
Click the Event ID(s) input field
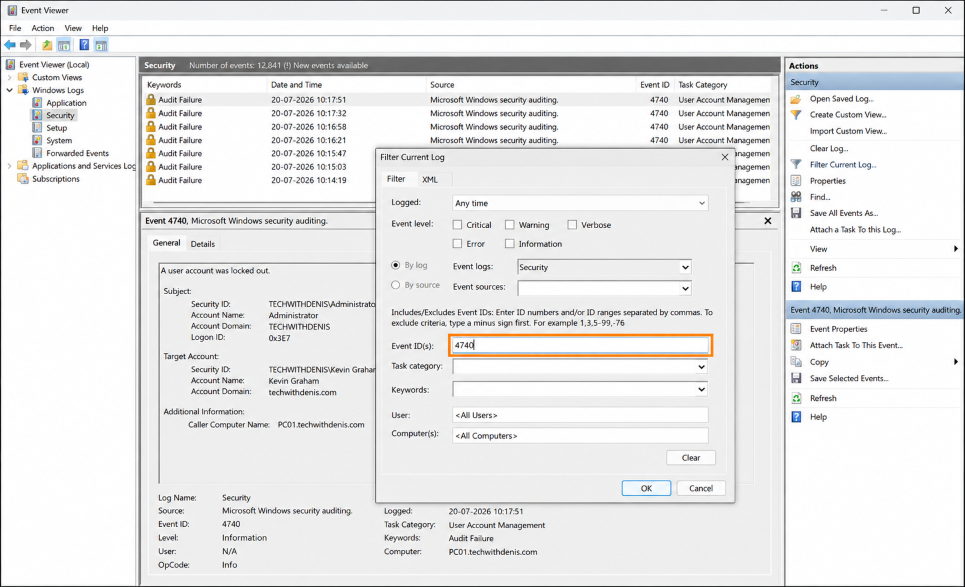tap(580, 345)
